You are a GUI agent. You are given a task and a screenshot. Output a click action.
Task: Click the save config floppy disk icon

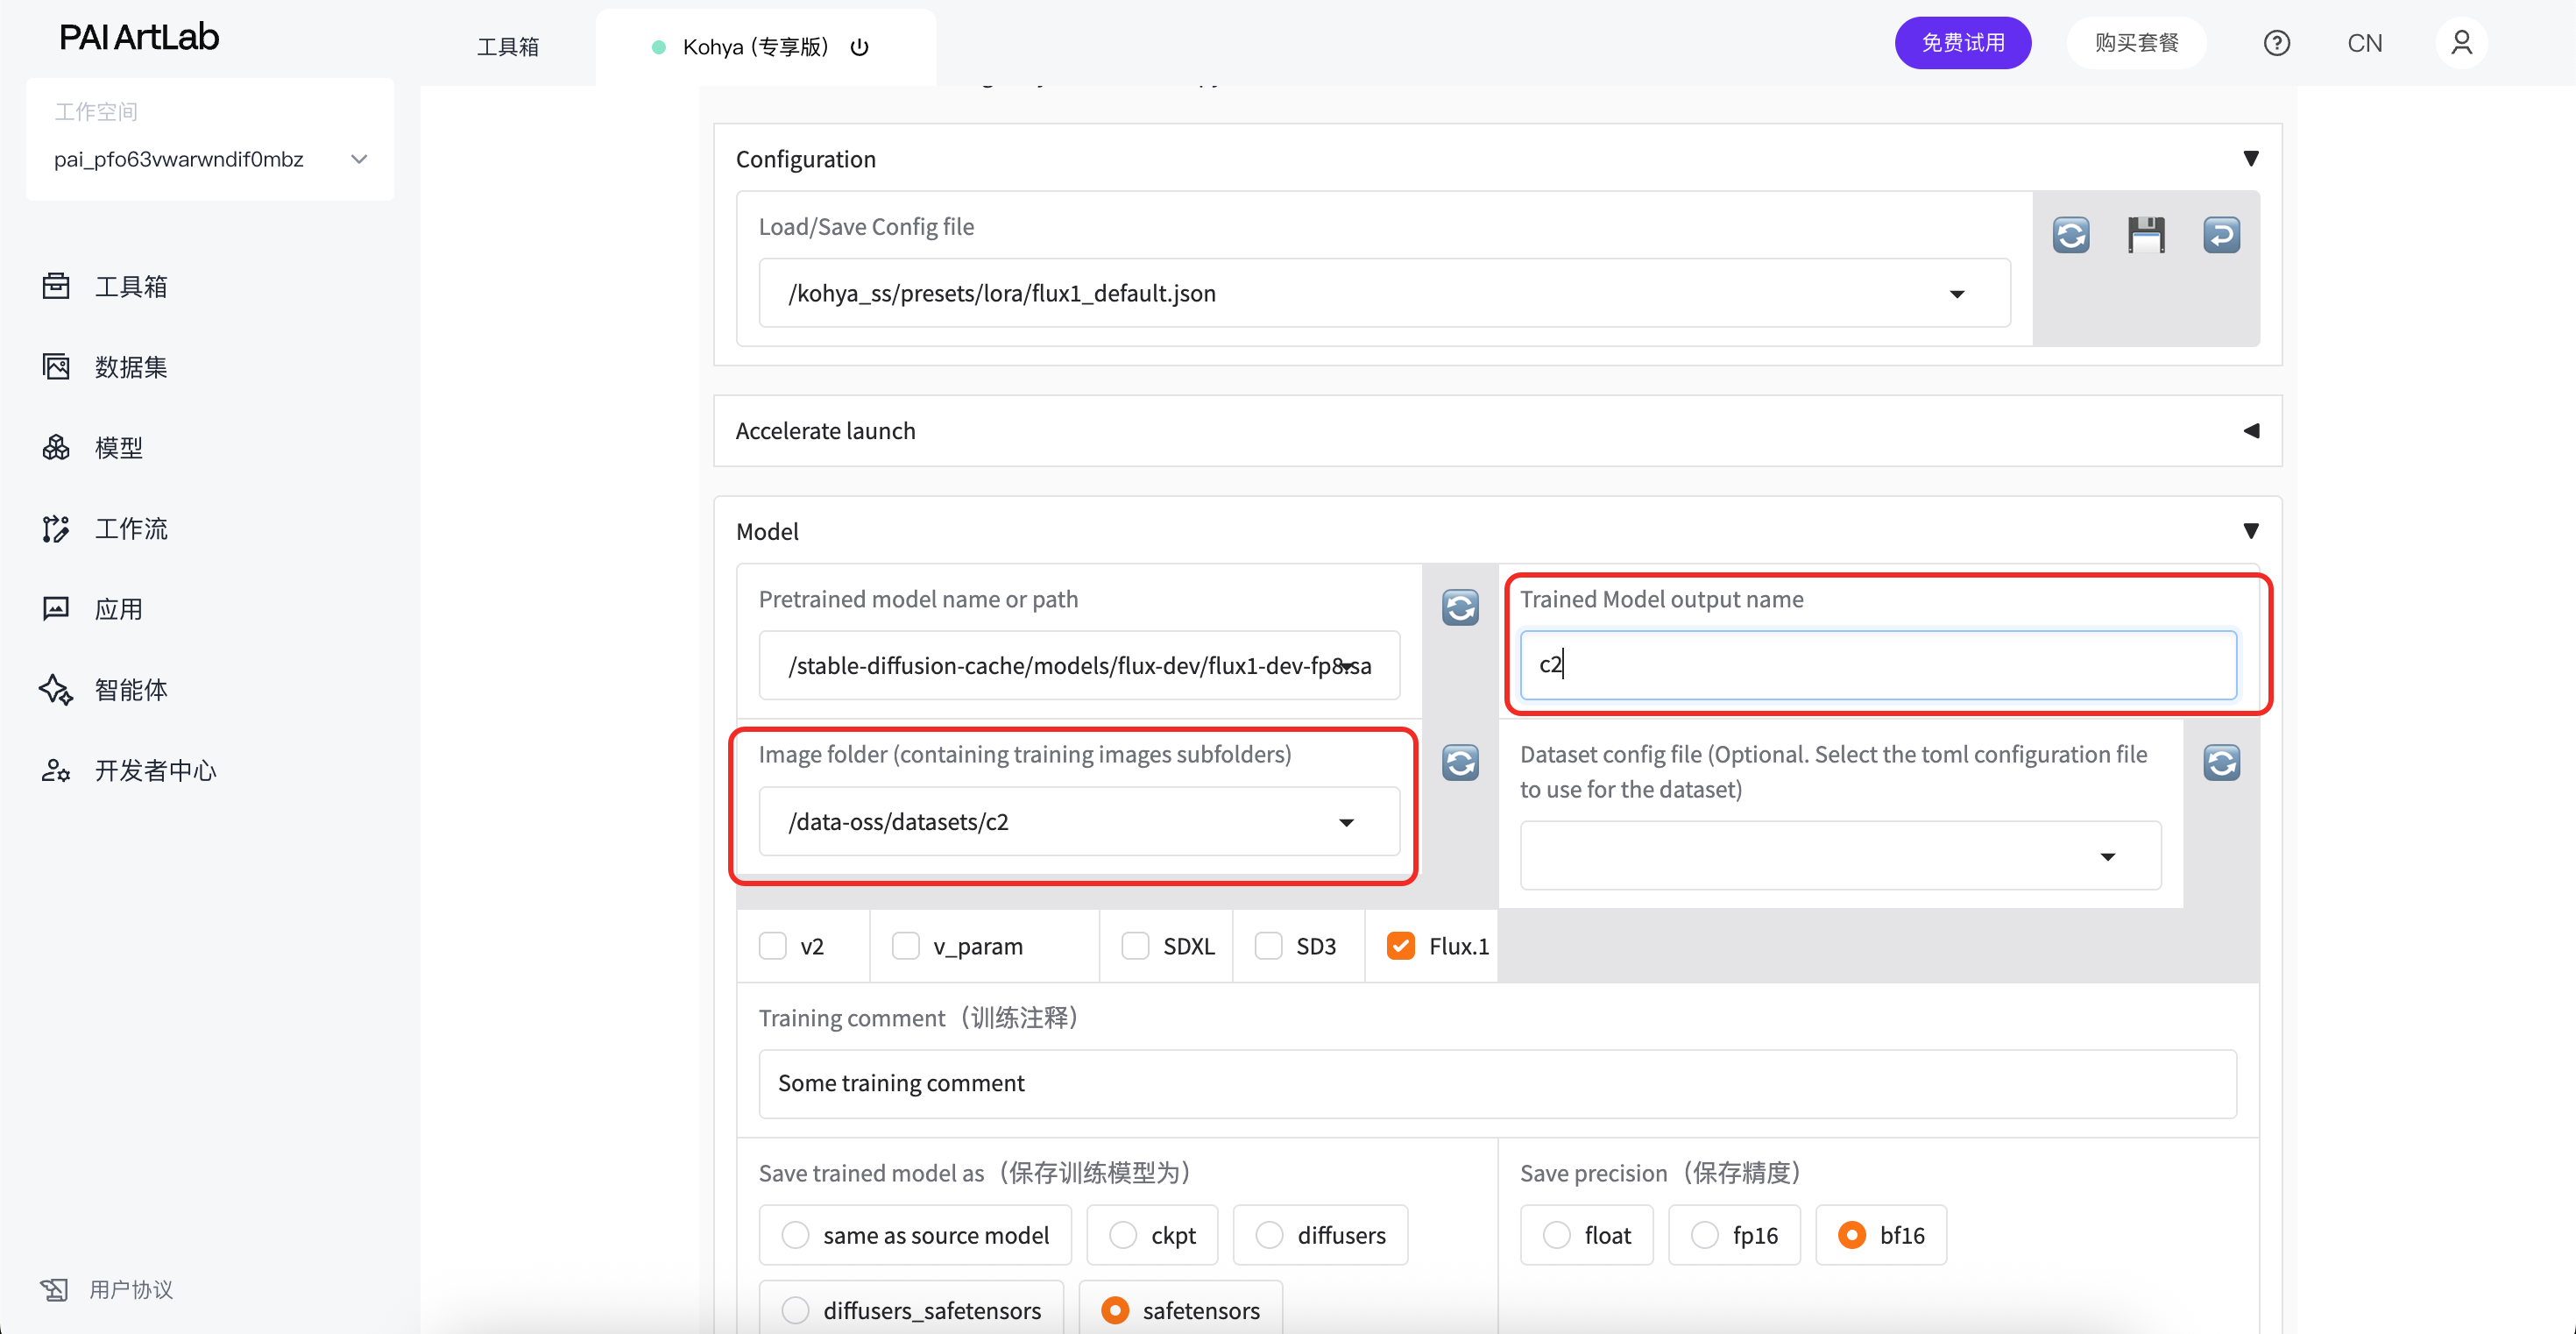click(2146, 235)
